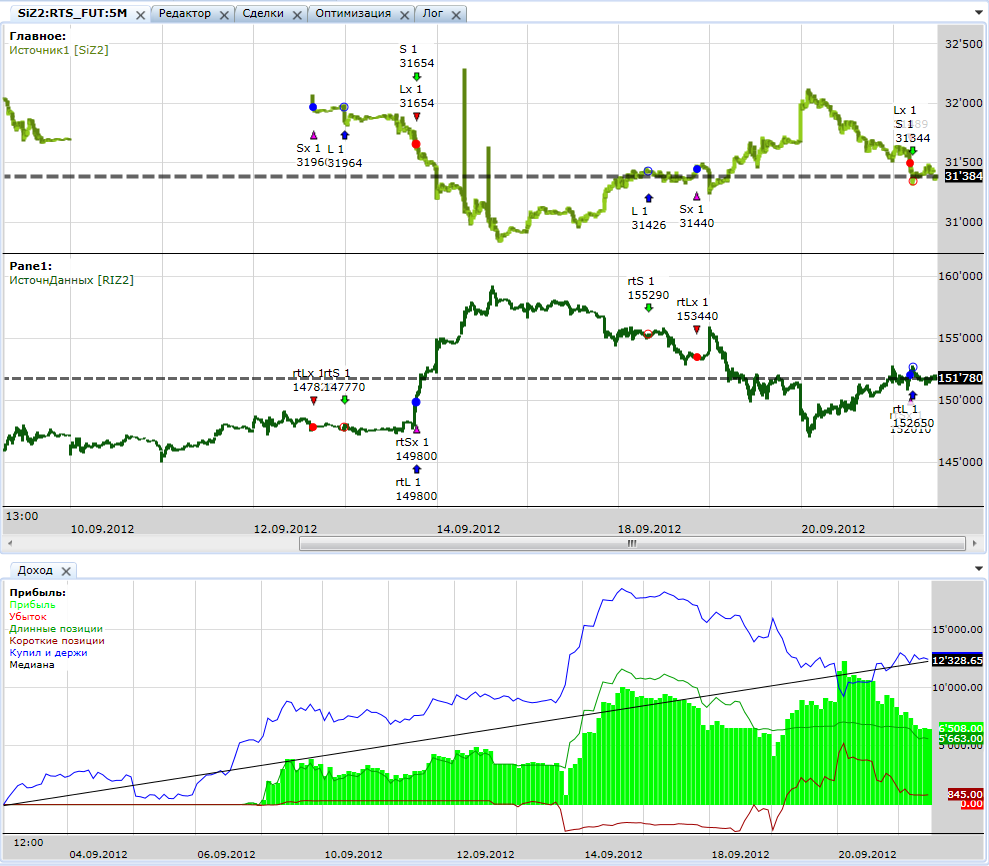This screenshot has width=989, height=866.
Task: Switch to the SiZ2:RTS_FUT:5M tab
Action: [x=72, y=13]
